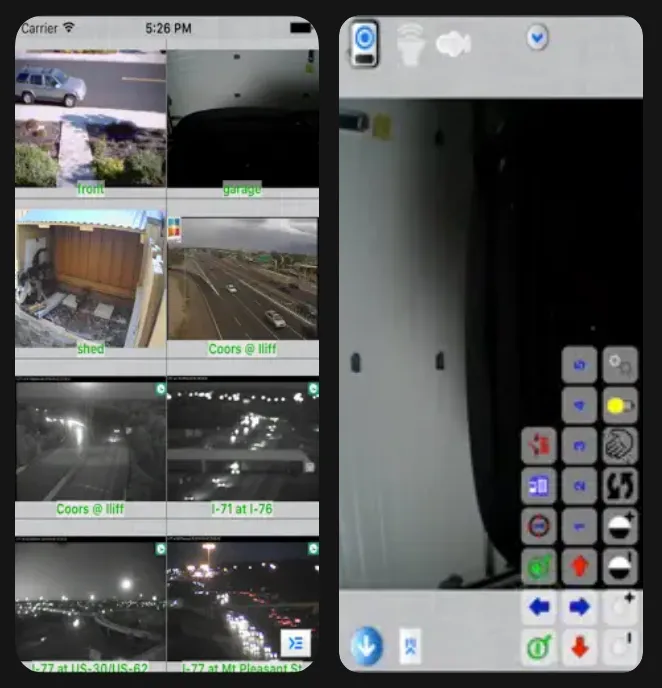Pan camera left with blue left arrow
Image resolution: width=662 pixels, height=688 pixels.
[539, 606]
